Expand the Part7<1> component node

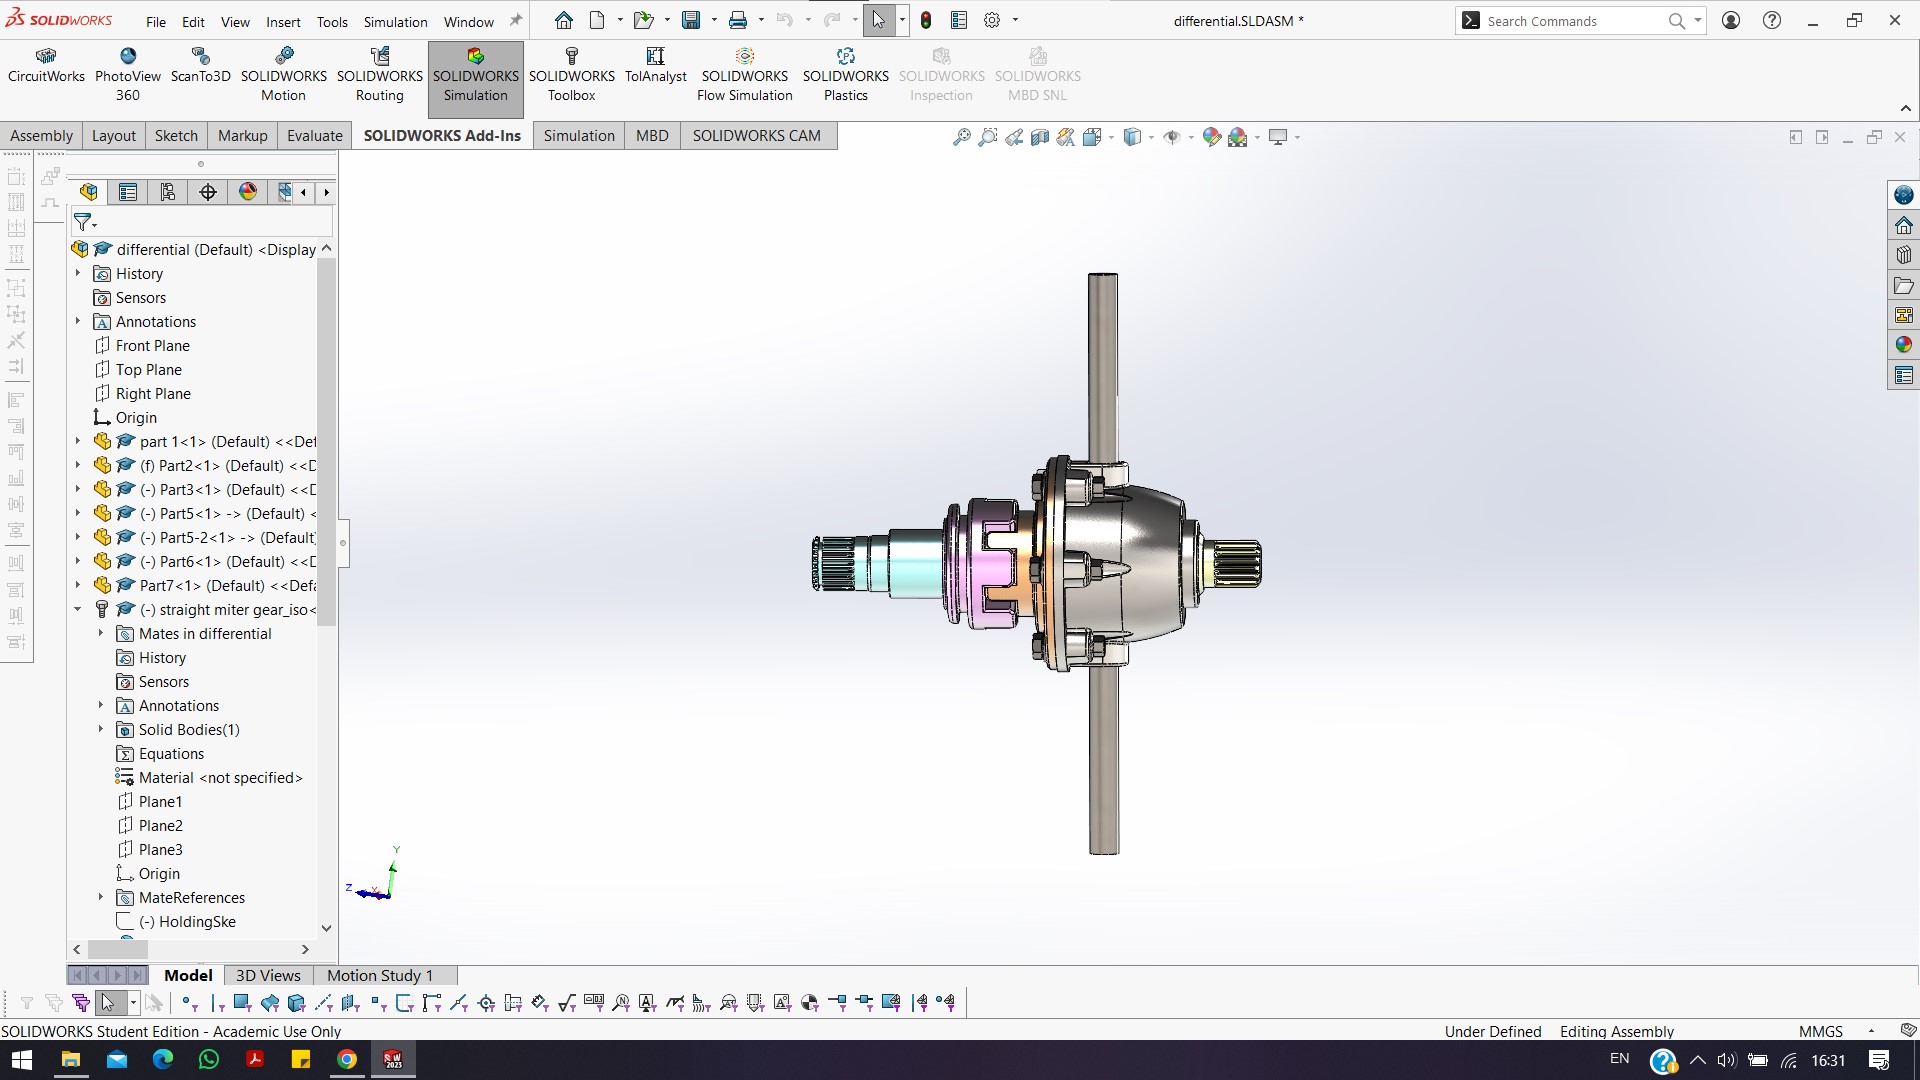click(x=78, y=585)
